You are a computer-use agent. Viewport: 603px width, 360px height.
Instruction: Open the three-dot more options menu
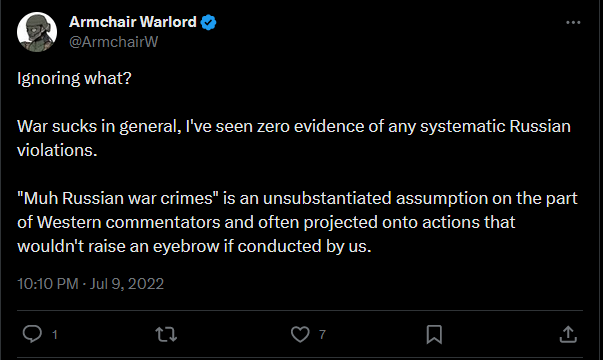(573, 23)
